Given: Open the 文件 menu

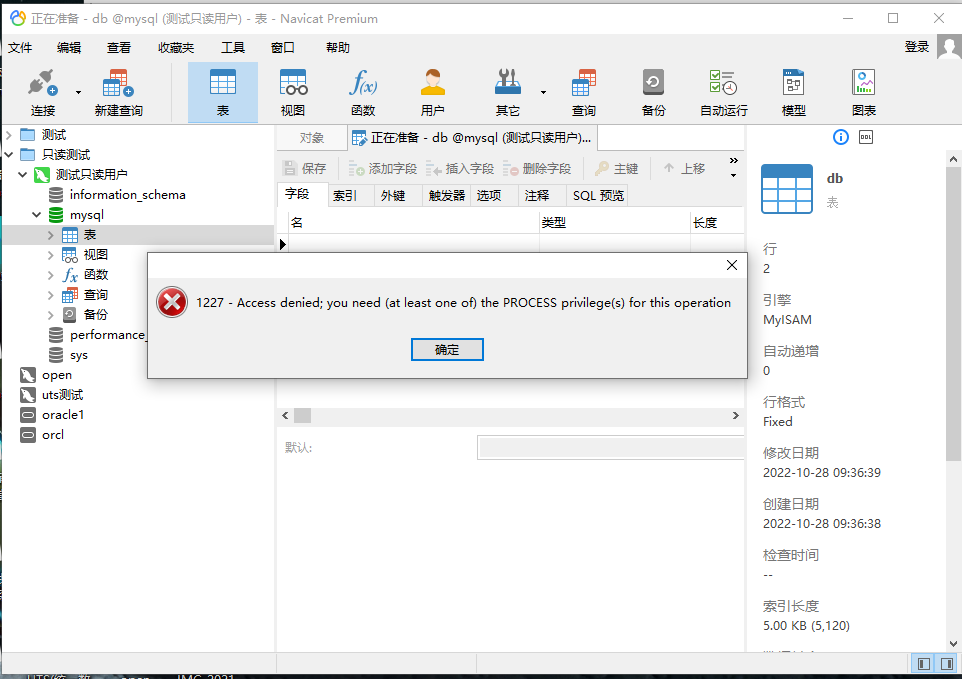Looking at the screenshot, I should 20,48.
